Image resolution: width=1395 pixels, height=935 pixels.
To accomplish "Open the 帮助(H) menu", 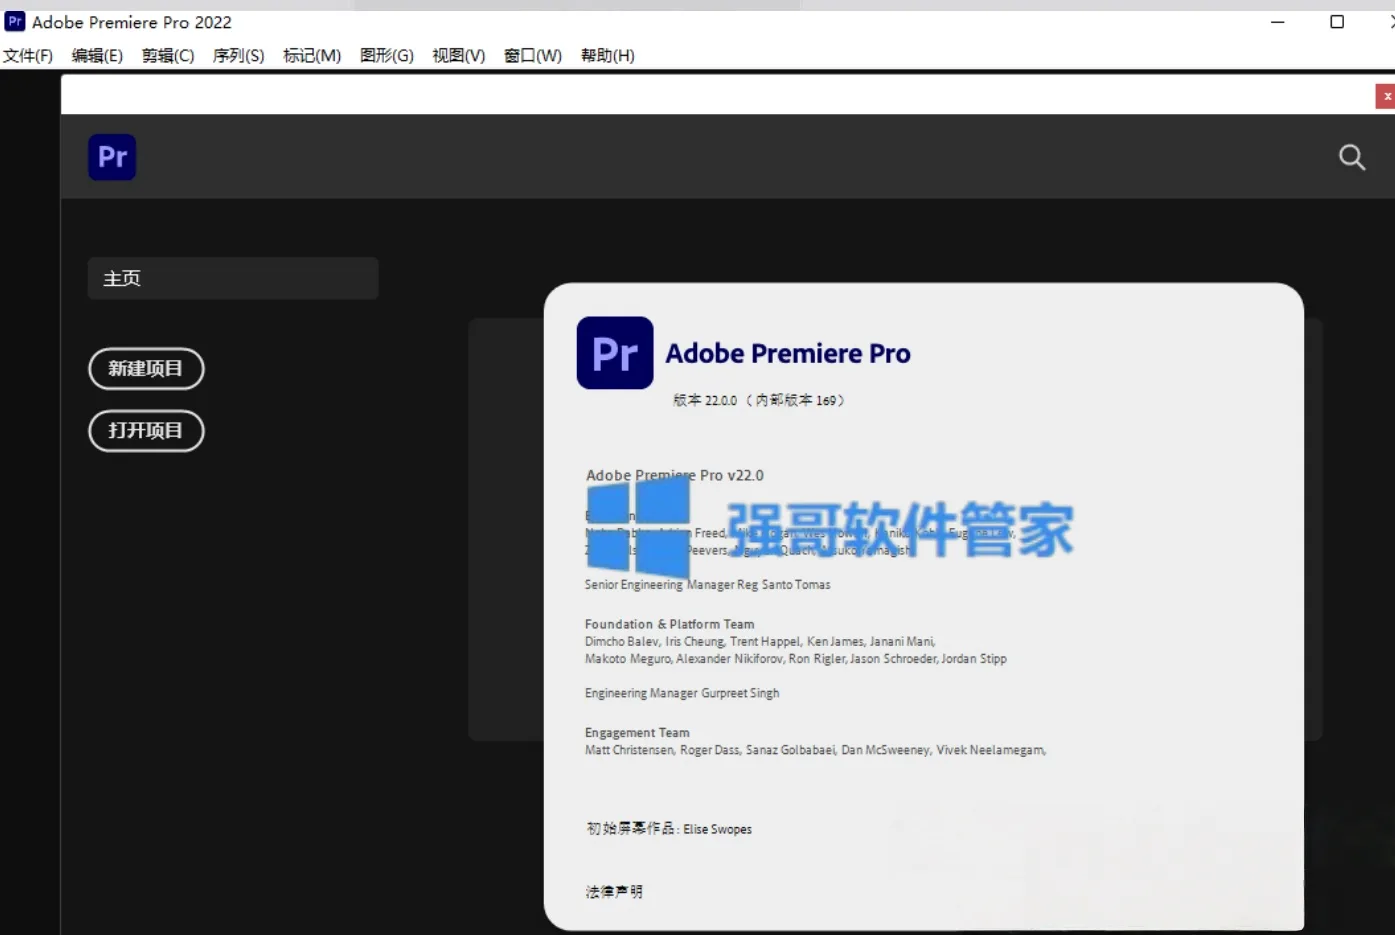I will (608, 55).
